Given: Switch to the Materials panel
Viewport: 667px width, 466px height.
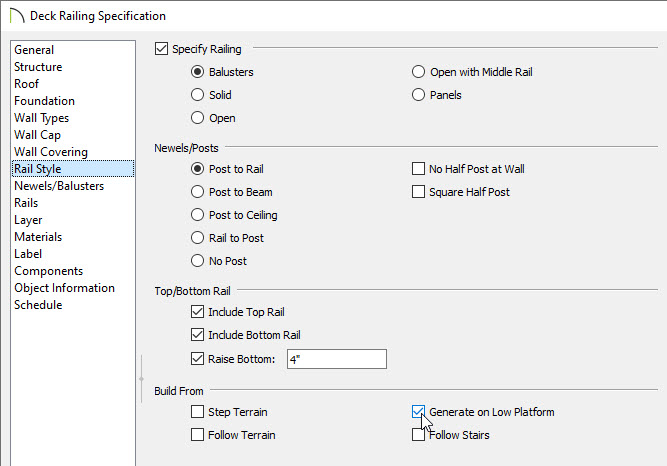Looking at the screenshot, I should pyautogui.click(x=38, y=237).
